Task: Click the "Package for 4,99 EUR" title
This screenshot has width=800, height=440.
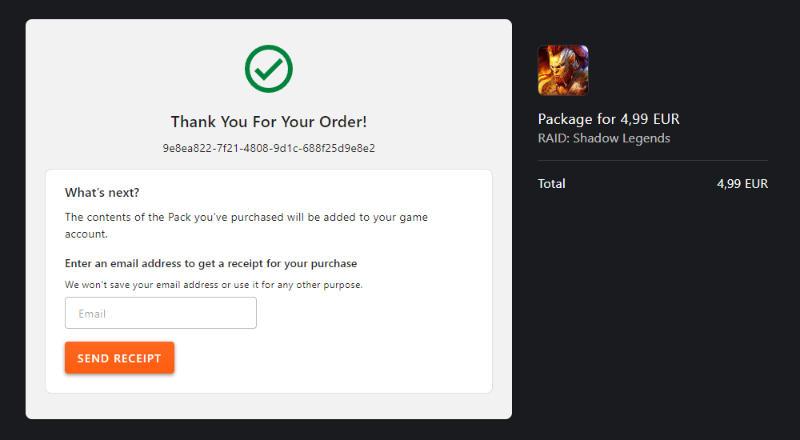Action: [608, 119]
